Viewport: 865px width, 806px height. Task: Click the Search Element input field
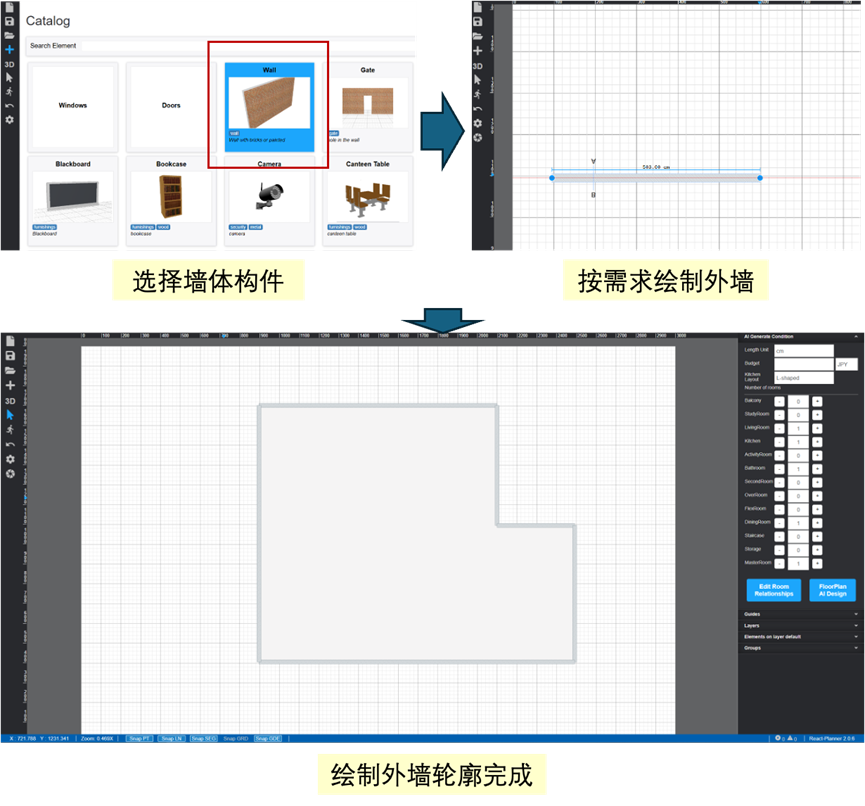pyautogui.click(x=220, y=46)
